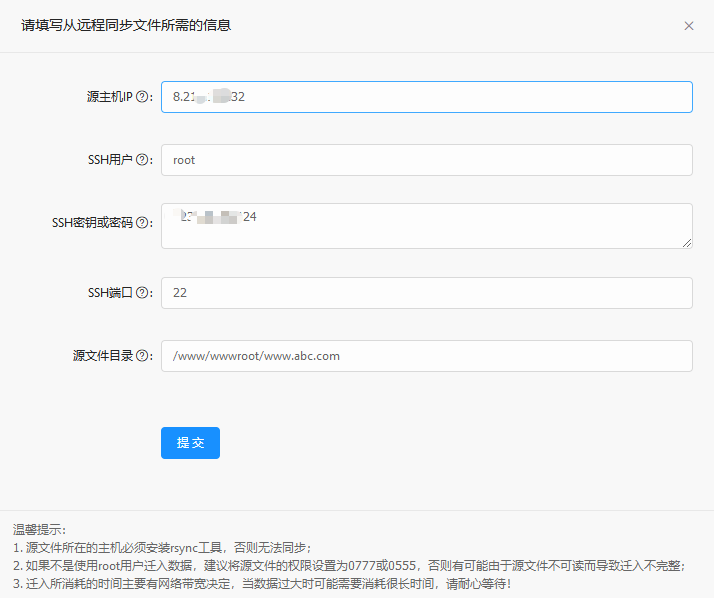714x598 pixels.
Task: Click the SSH用户 label text
Action: pos(110,160)
